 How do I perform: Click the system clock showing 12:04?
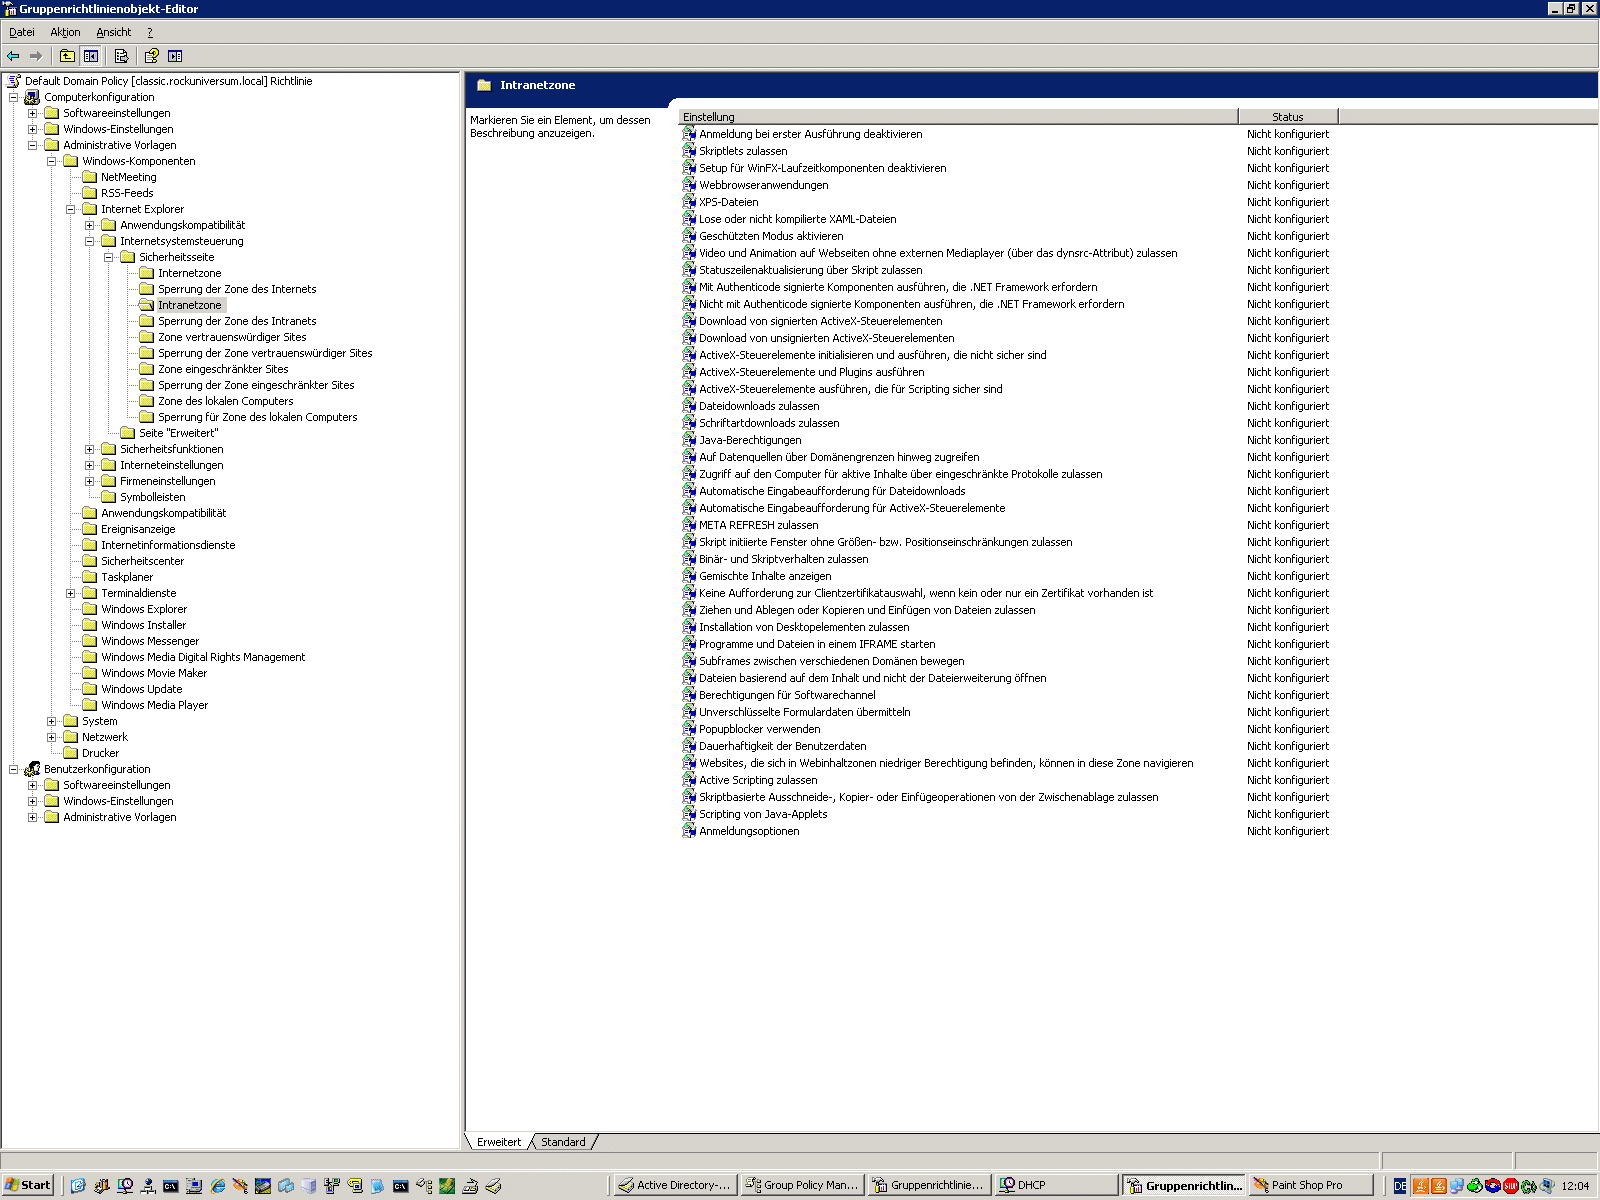tap(1575, 1186)
